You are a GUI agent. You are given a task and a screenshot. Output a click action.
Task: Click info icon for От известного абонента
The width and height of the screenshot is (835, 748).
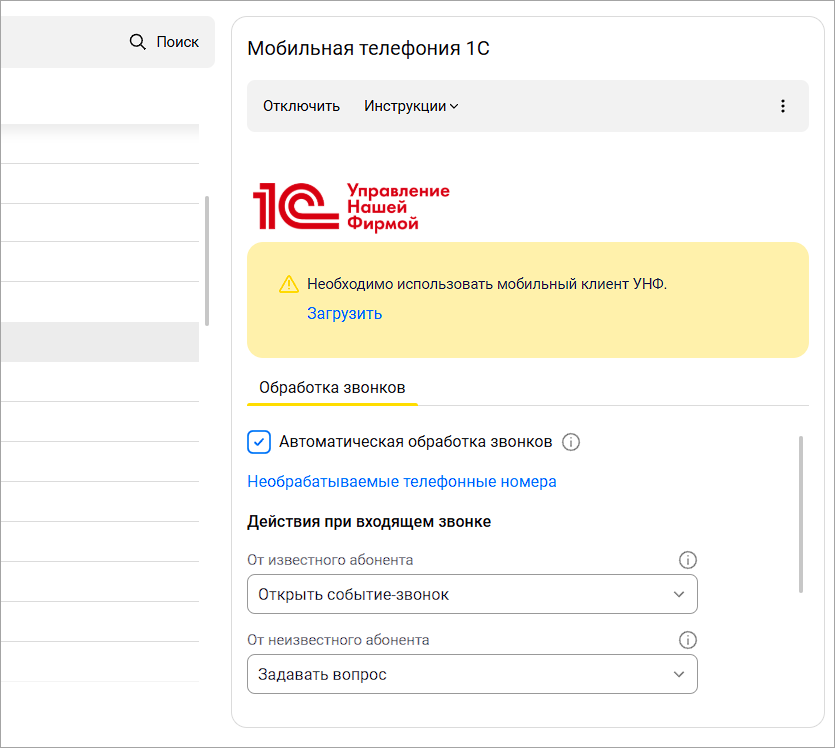[687, 560]
